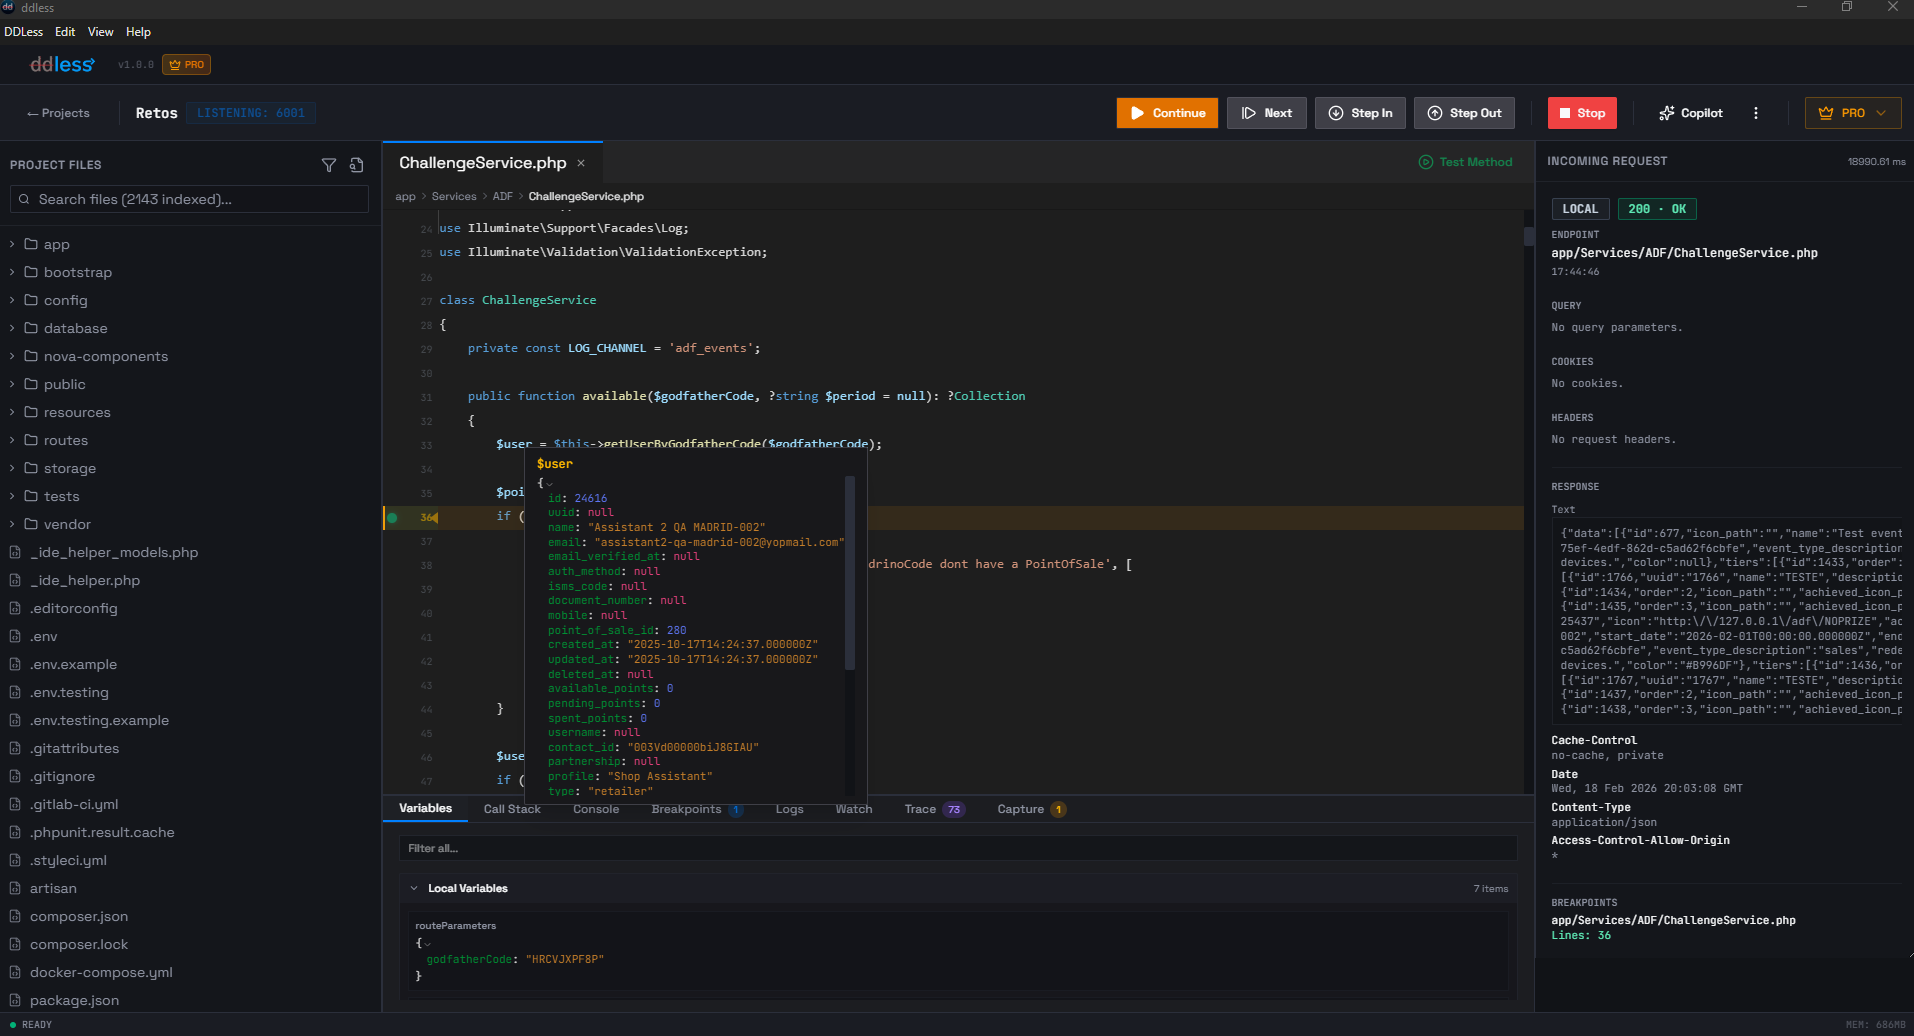Select the Step In debug control
Image resolution: width=1914 pixels, height=1036 pixels.
1360,112
